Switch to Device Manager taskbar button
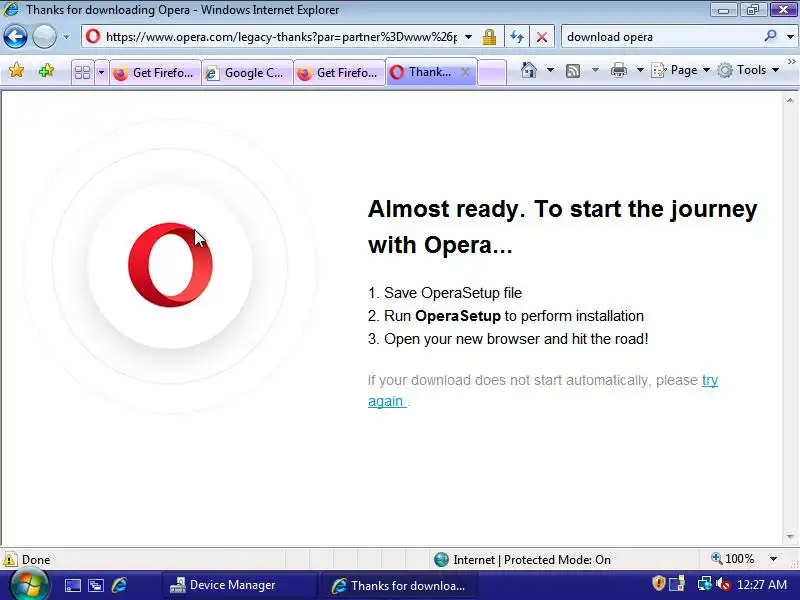 tap(239, 585)
